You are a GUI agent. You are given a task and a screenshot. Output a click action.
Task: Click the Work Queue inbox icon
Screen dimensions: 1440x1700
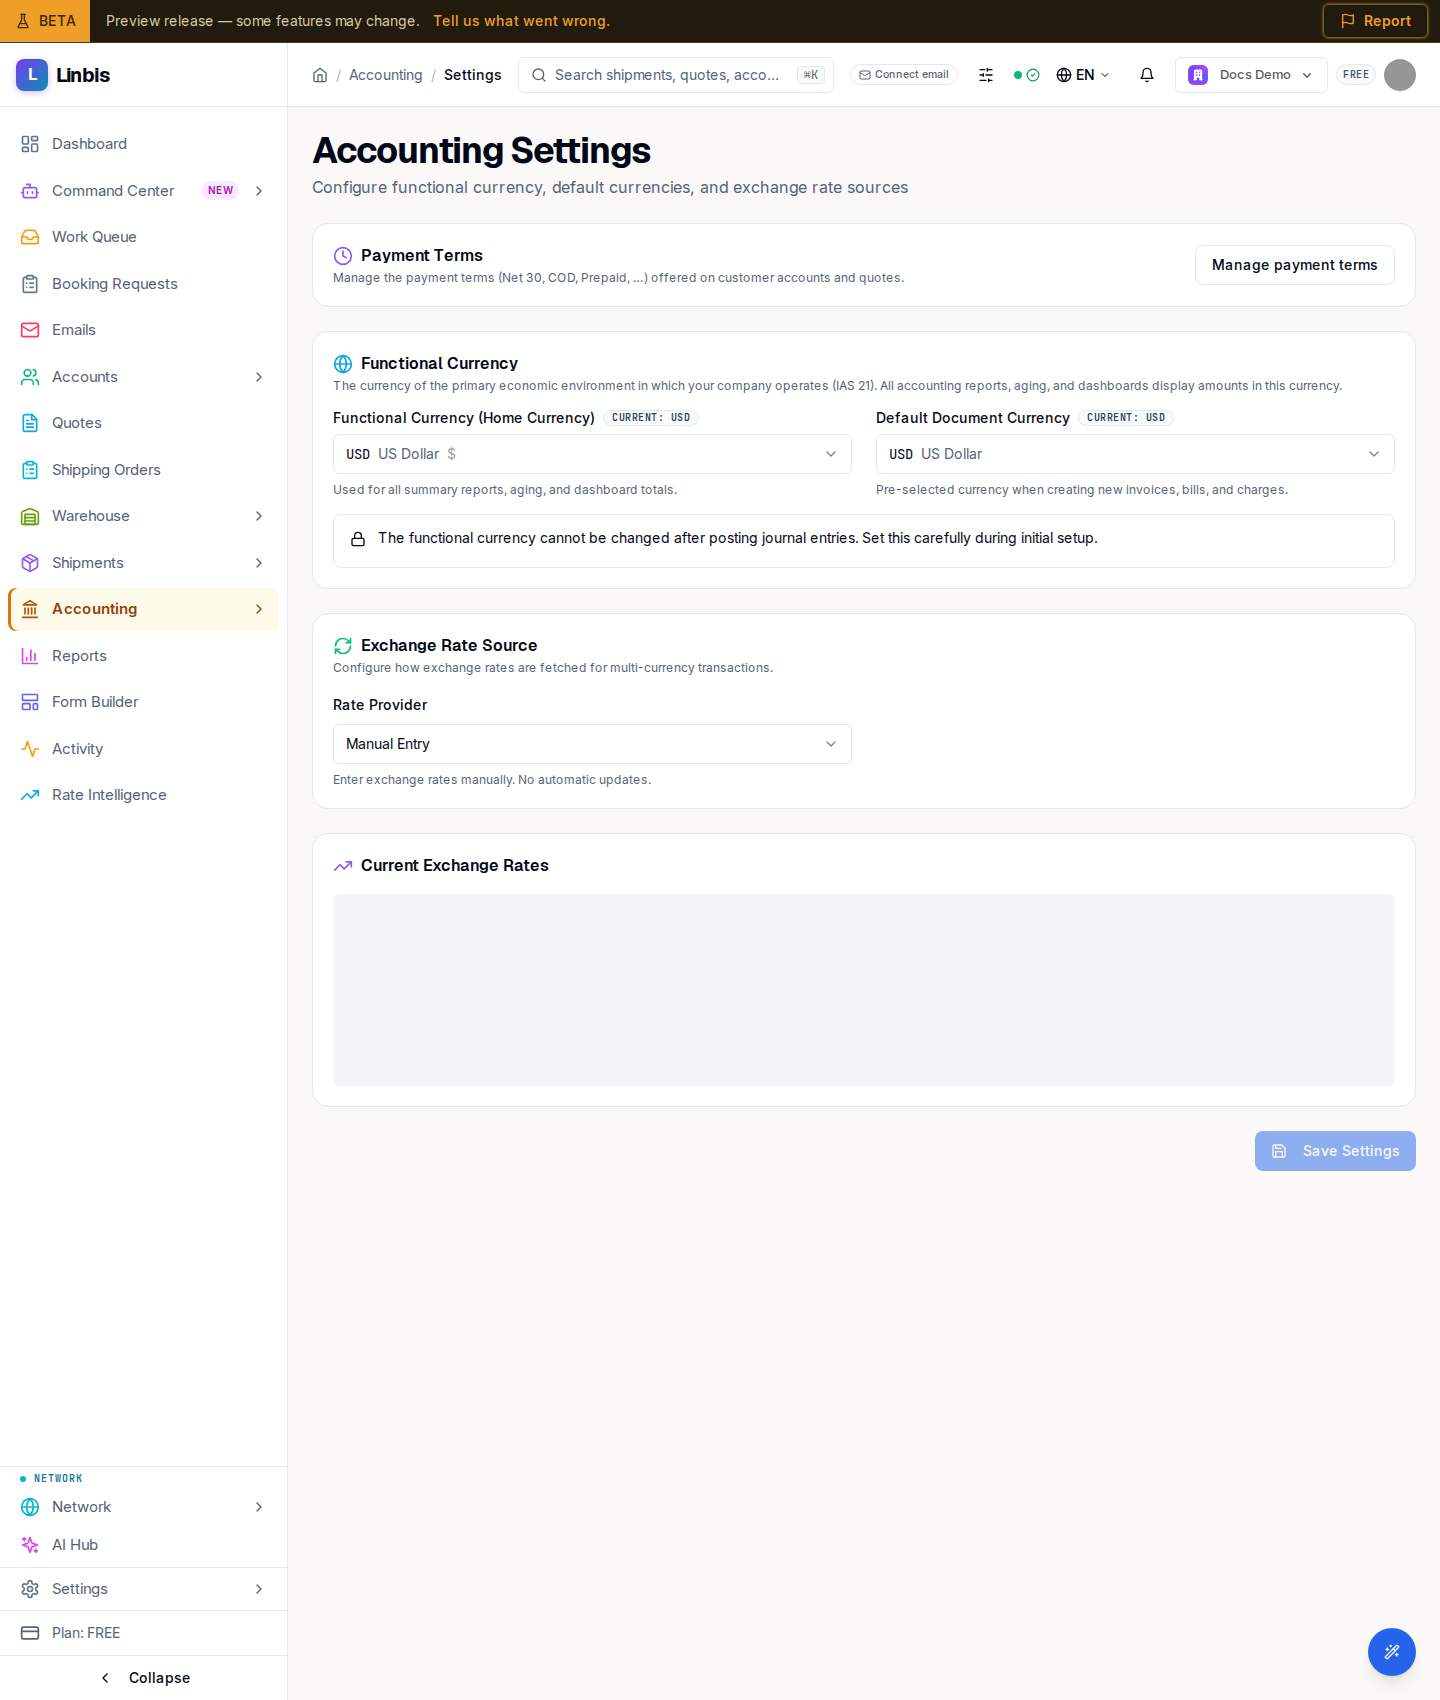(30, 237)
